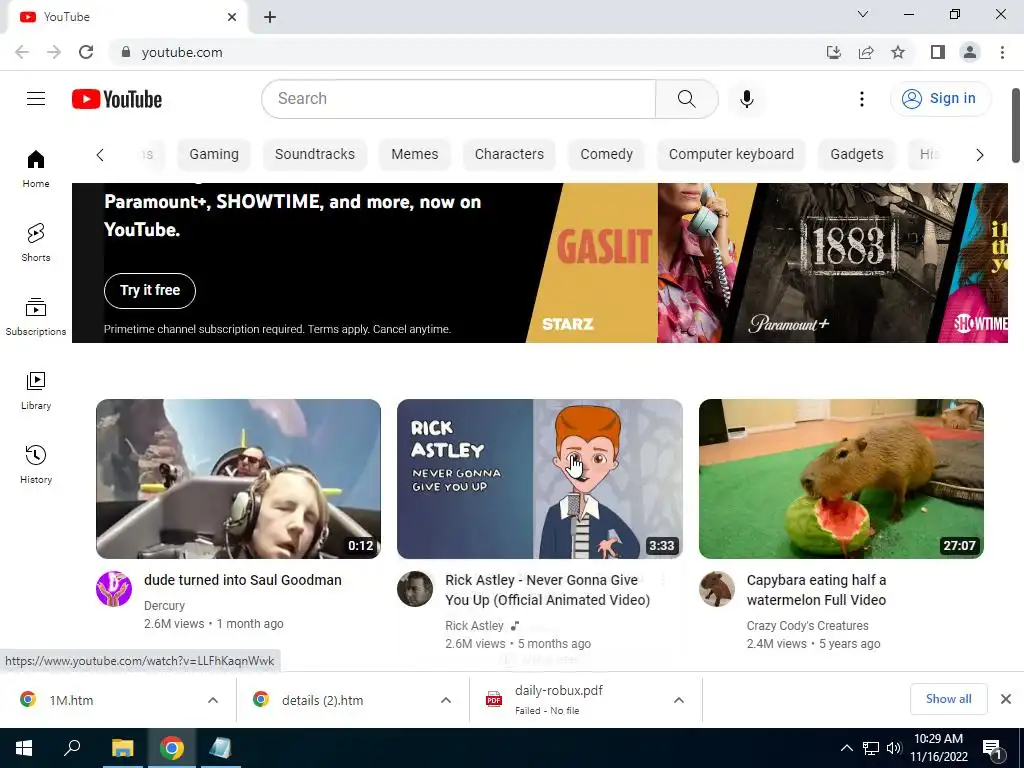Open Crazy Cody's Creatures channel avatar

[x=716, y=588]
